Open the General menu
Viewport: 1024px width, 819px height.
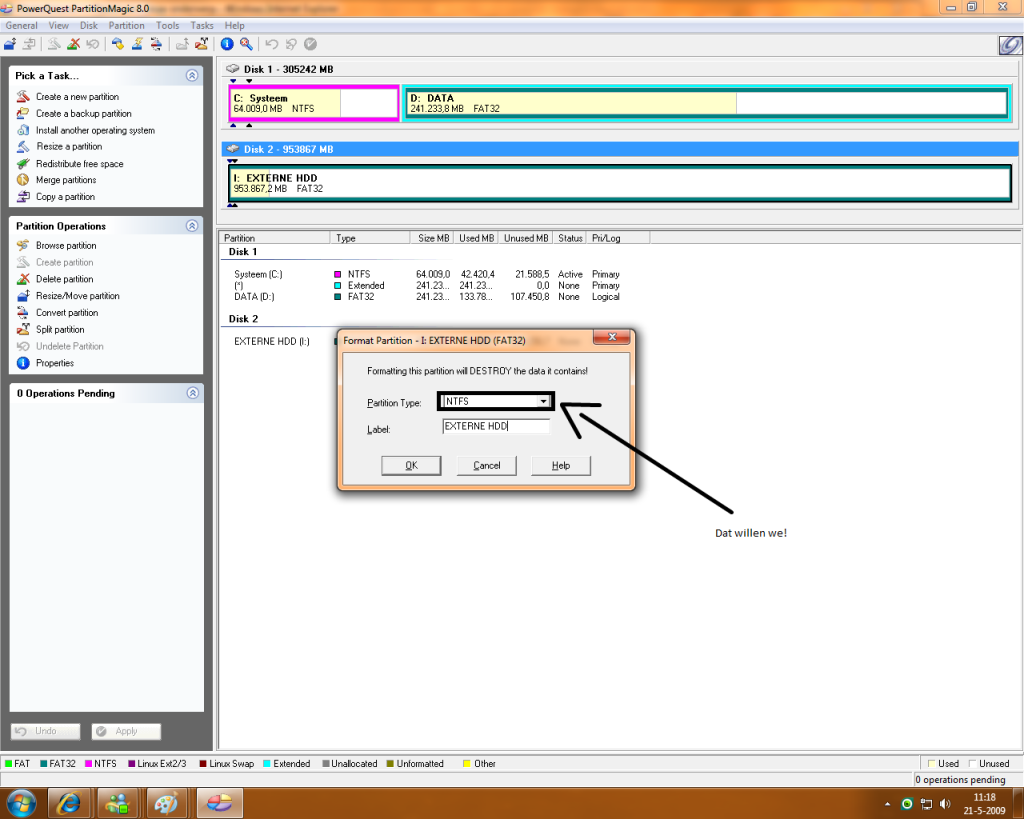(x=22, y=25)
